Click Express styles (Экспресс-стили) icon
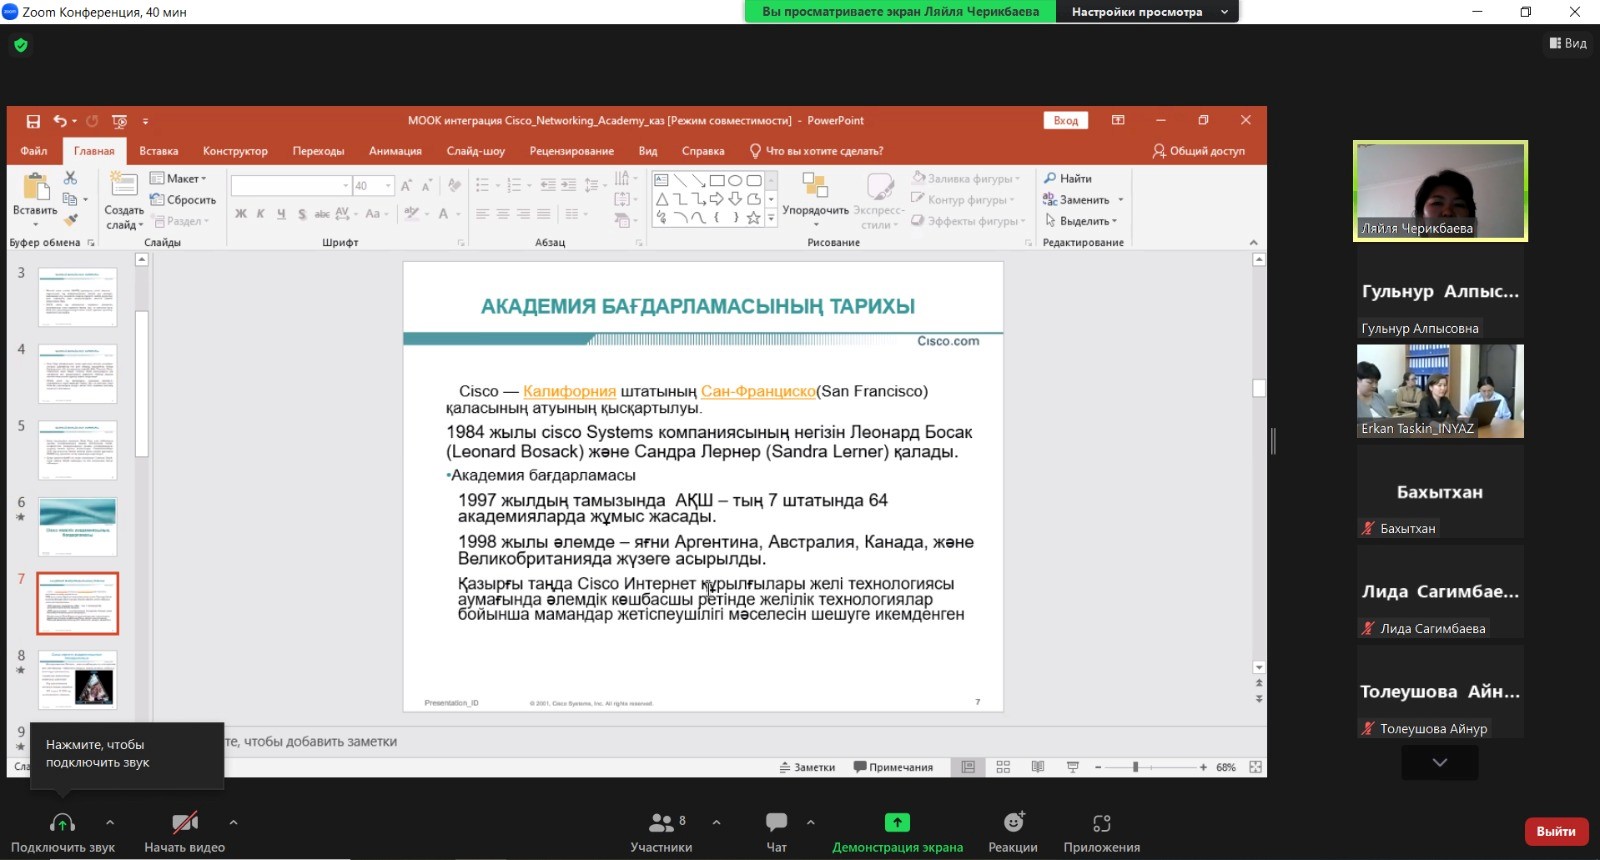Viewport: 1600px width, 860px height. 880,186
